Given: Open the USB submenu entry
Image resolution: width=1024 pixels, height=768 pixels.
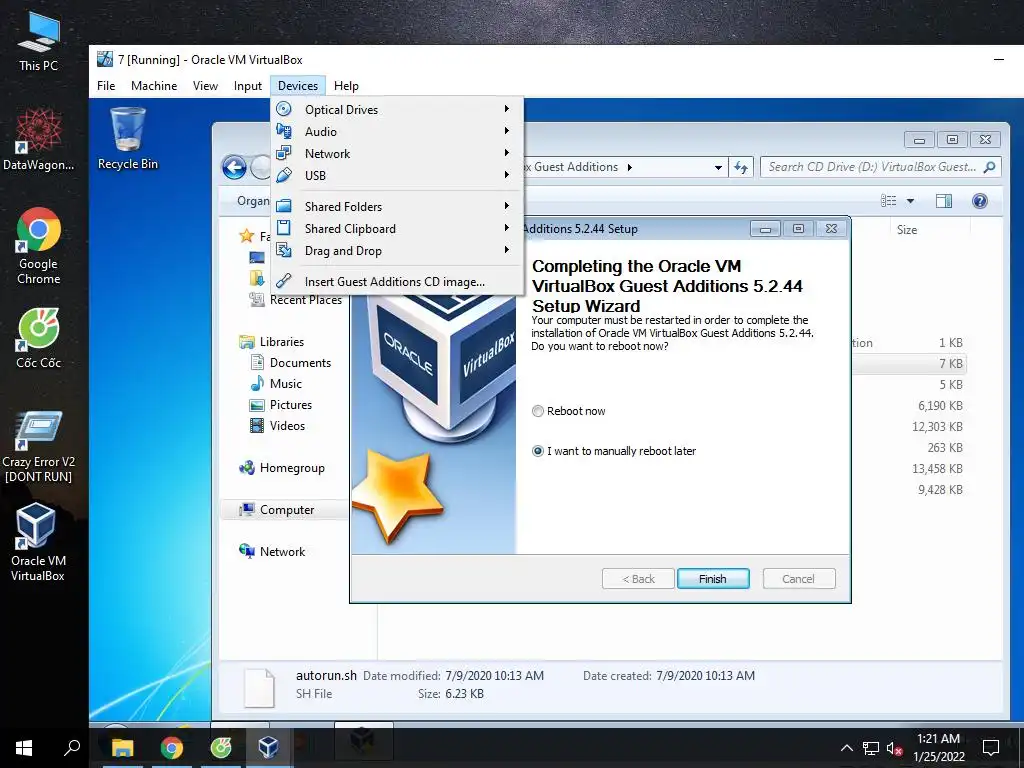Looking at the screenshot, I should [396, 176].
